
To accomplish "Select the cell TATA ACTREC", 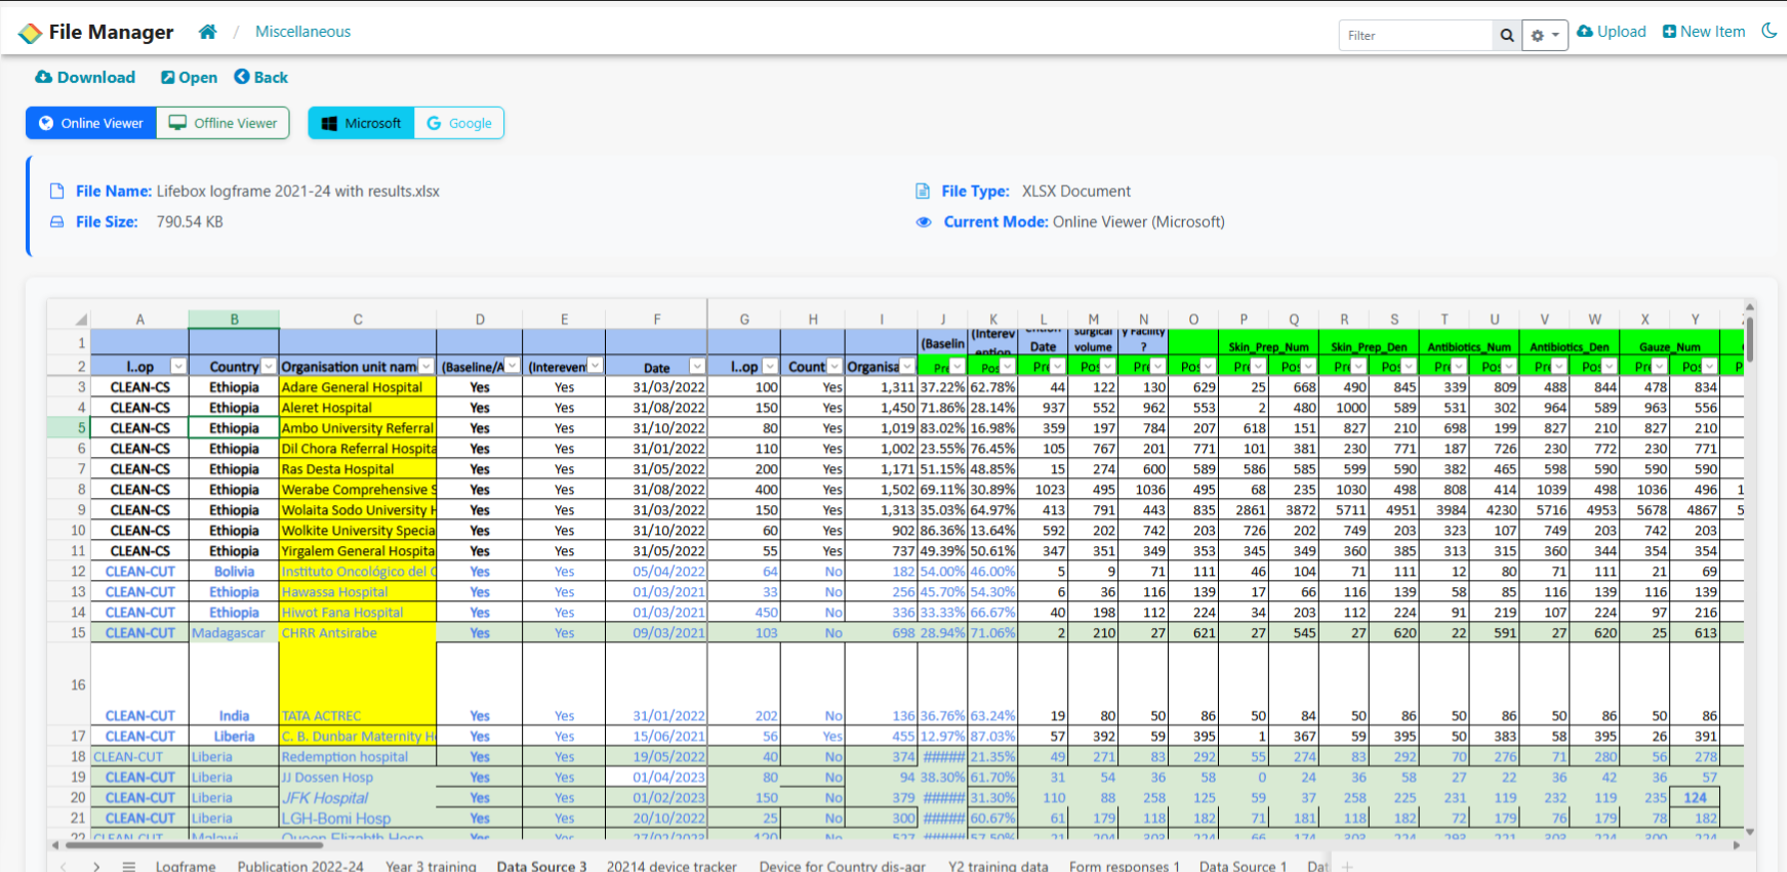I will click(358, 685).
